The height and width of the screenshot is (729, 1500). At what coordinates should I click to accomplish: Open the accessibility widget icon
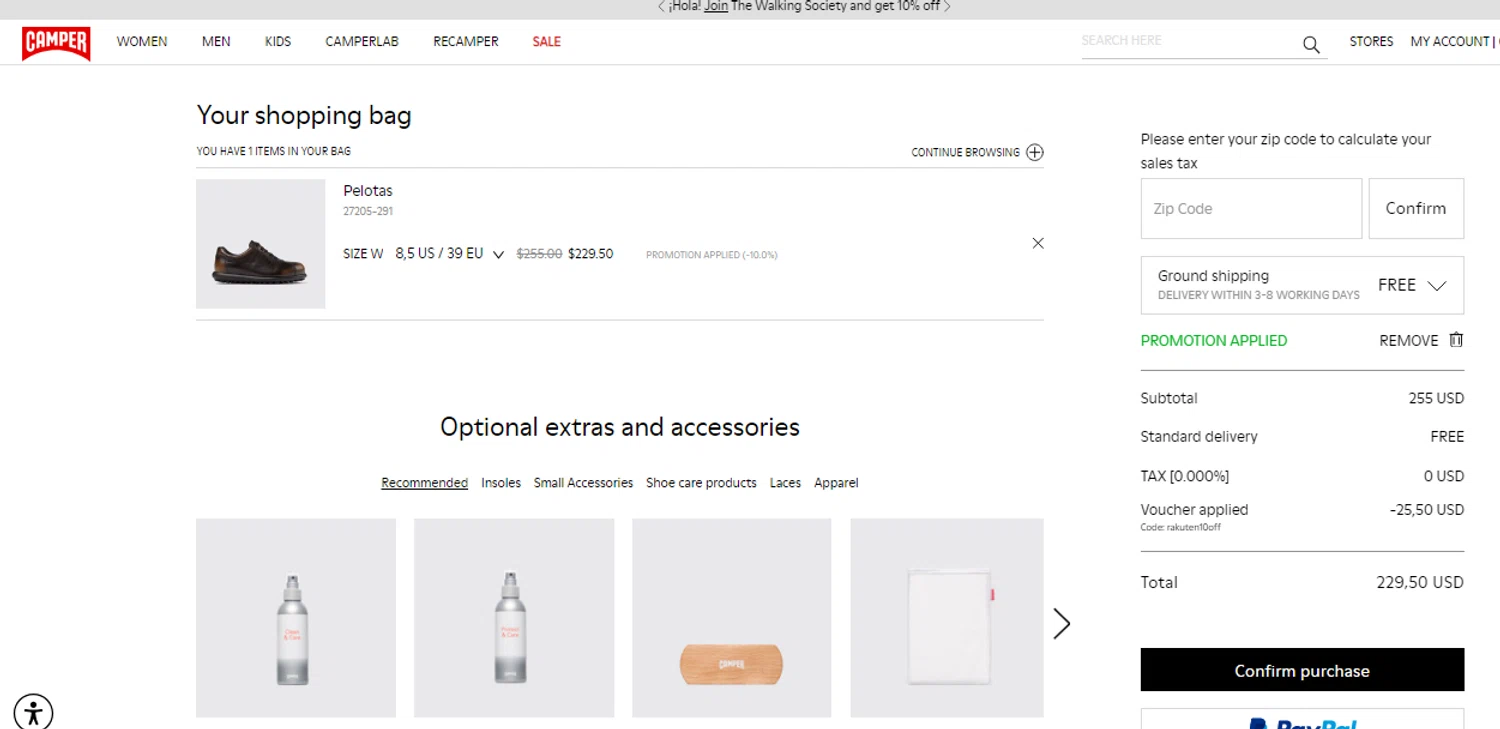pyautogui.click(x=33, y=712)
